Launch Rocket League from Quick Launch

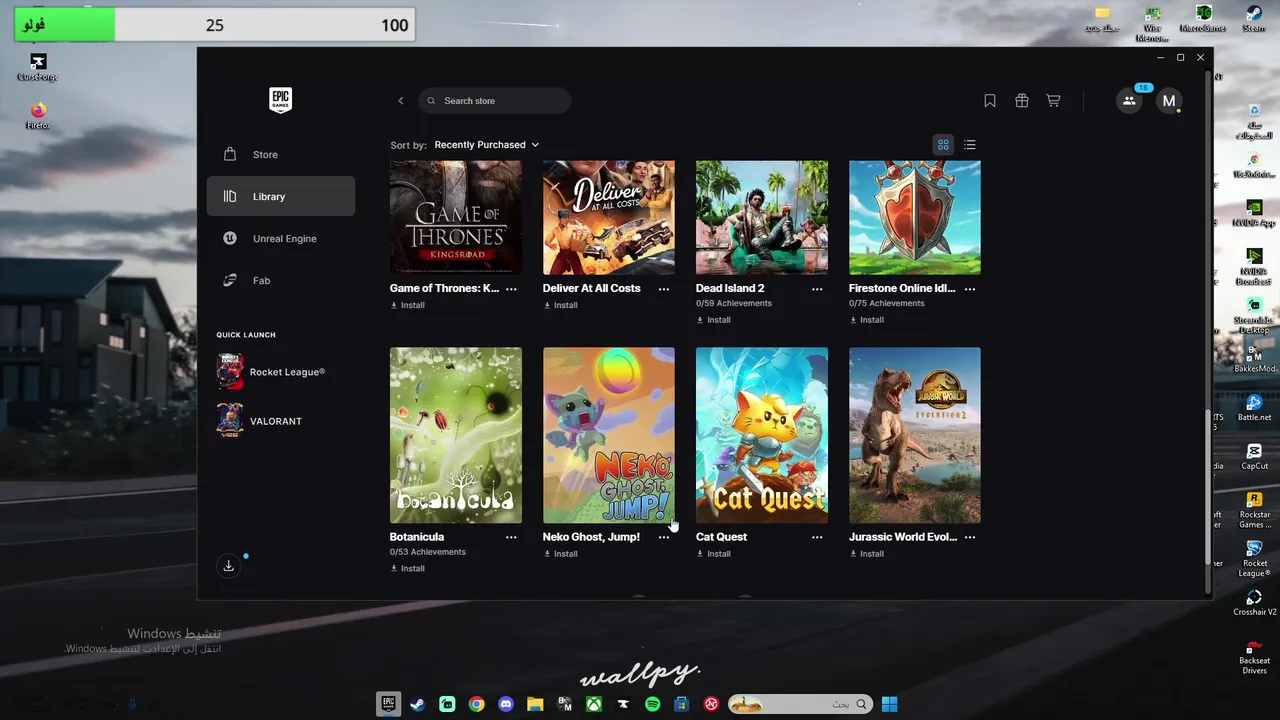(x=272, y=372)
